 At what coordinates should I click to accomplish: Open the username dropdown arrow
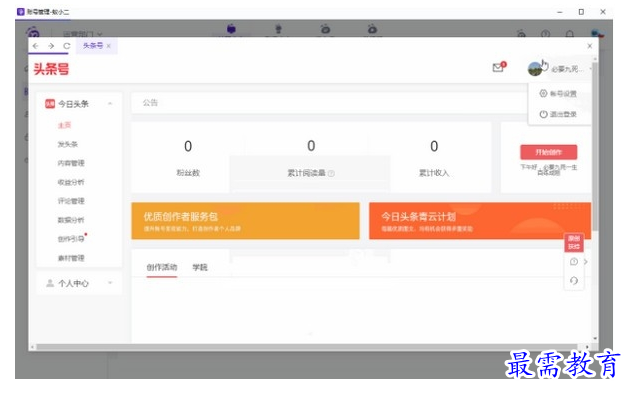tap(590, 69)
